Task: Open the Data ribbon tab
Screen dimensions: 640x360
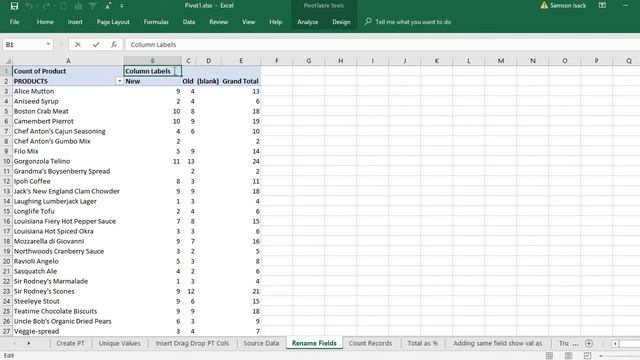Action: pos(189,22)
